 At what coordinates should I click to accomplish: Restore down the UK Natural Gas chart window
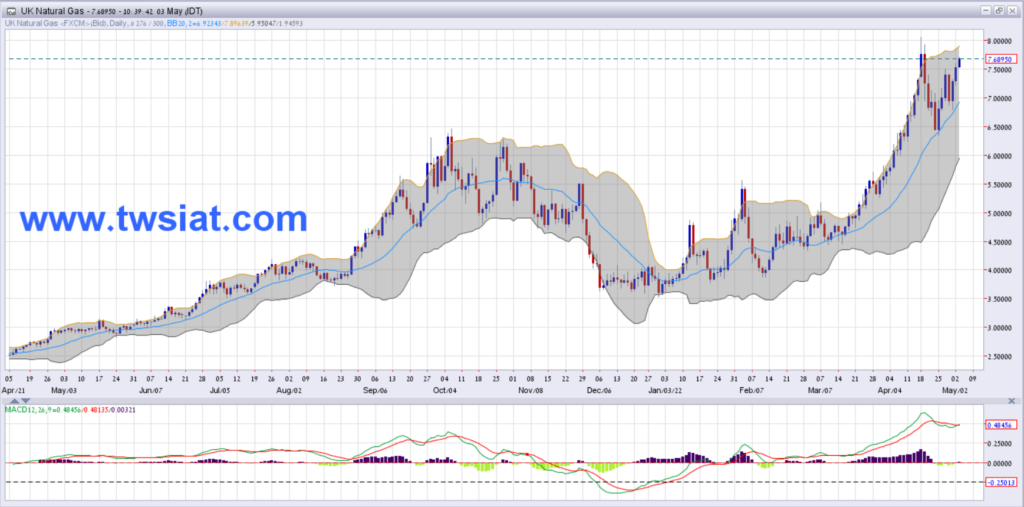[999, 11]
